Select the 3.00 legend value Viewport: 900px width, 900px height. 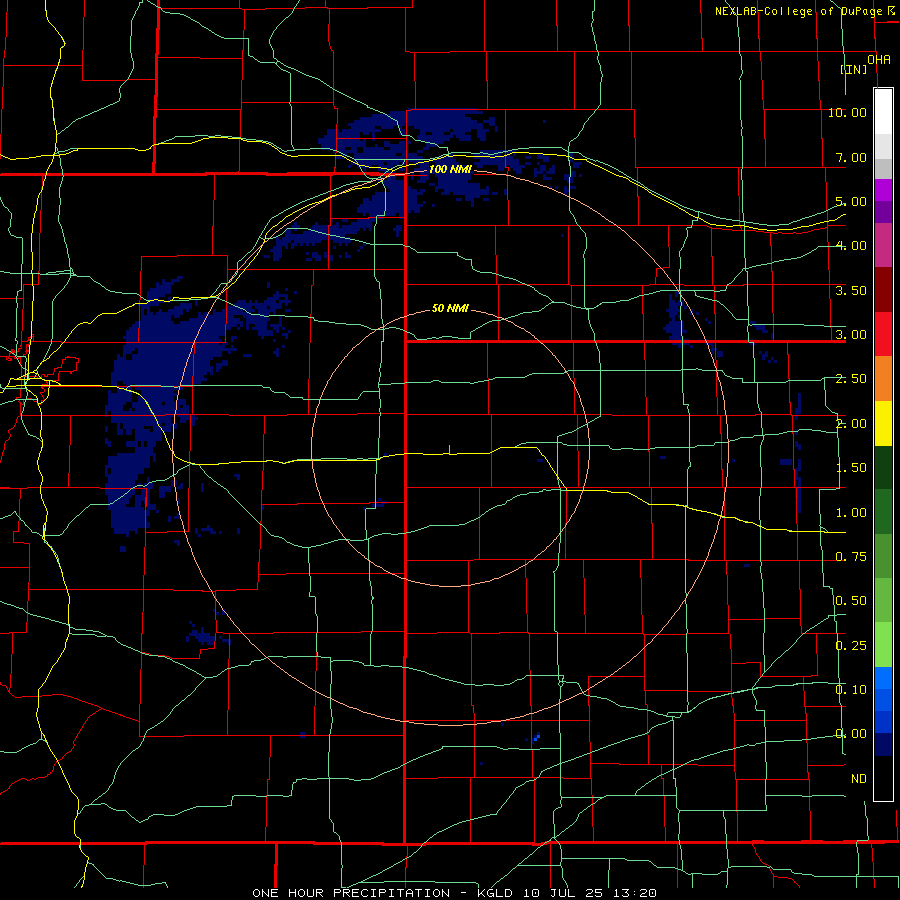(x=851, y=335)
